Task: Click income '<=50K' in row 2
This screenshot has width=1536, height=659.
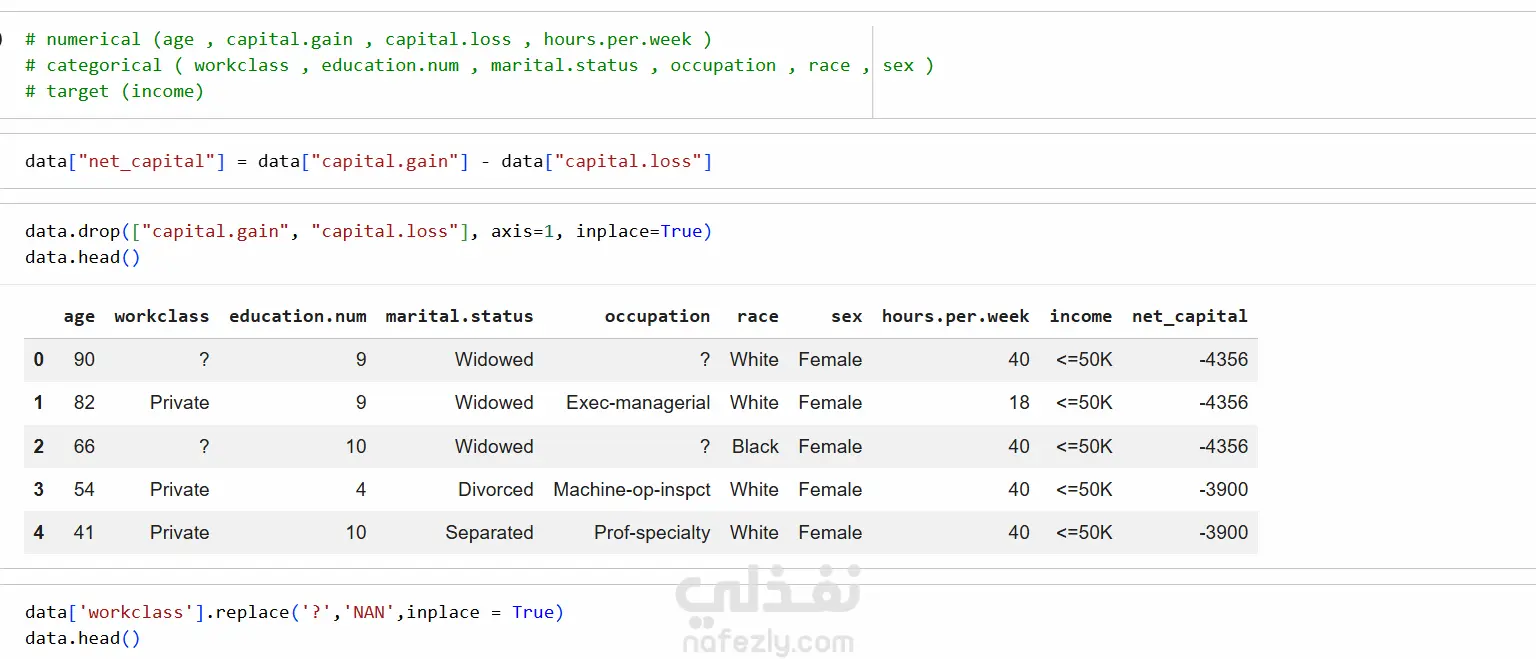Action: 1084,447
